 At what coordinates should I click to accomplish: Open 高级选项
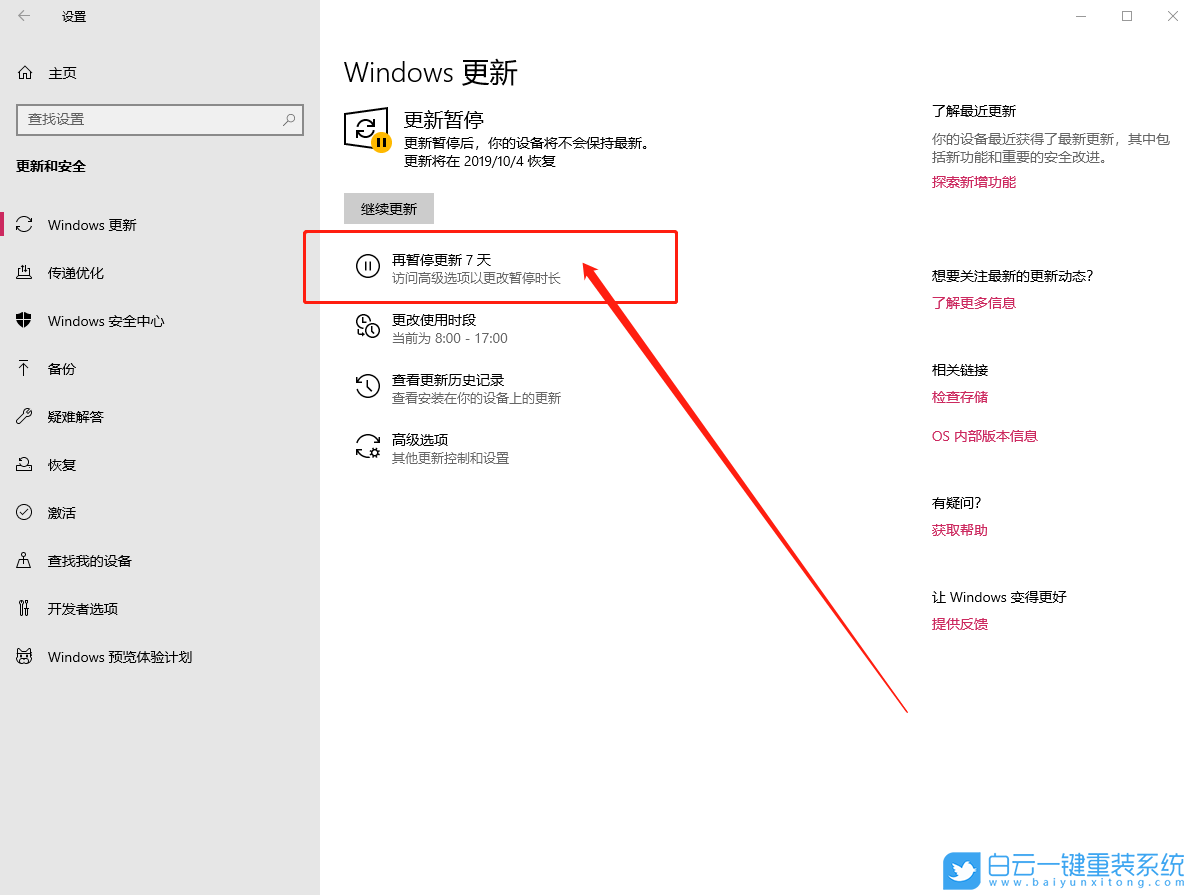click(424, 439)
